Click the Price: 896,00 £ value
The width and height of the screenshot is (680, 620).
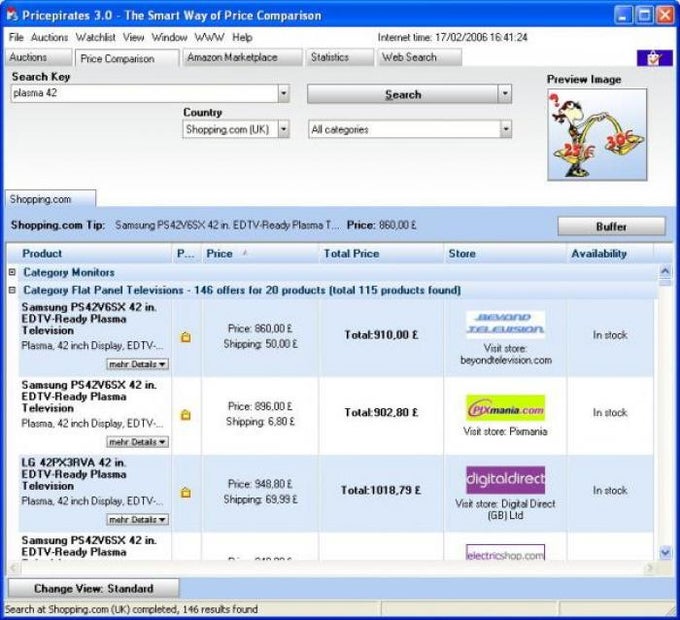(260, 406)
